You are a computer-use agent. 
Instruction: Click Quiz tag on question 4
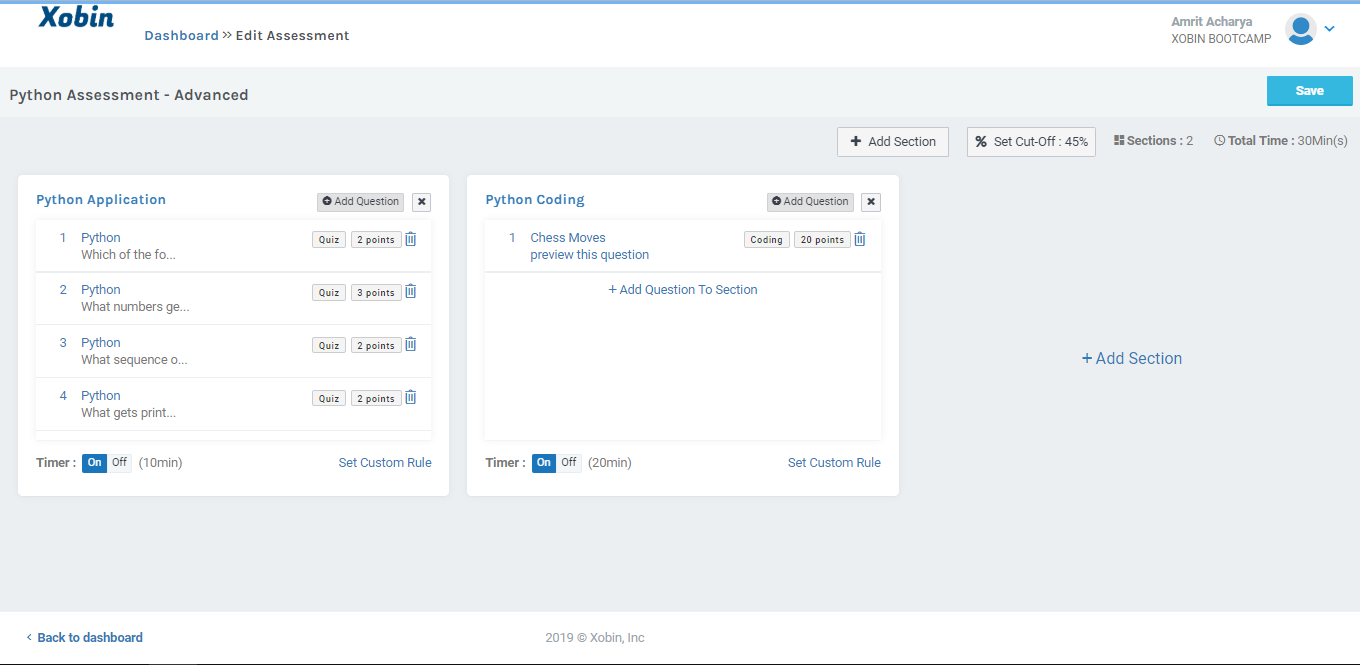point(329,398)
